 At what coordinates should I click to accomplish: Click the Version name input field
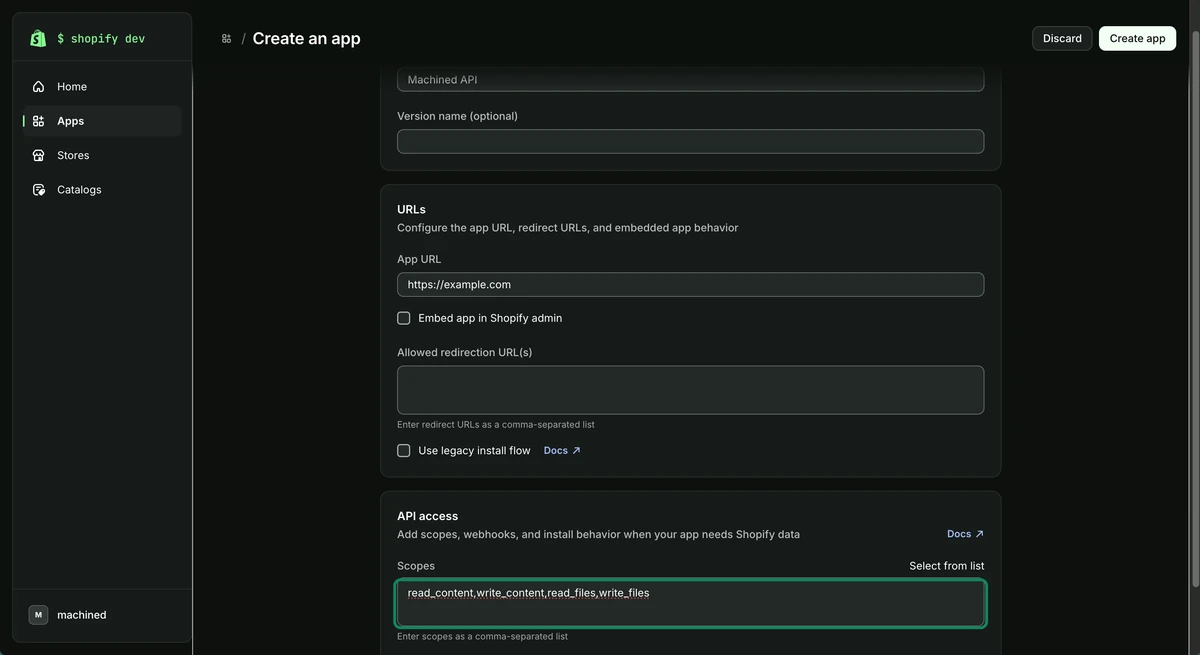coord(690,141)
